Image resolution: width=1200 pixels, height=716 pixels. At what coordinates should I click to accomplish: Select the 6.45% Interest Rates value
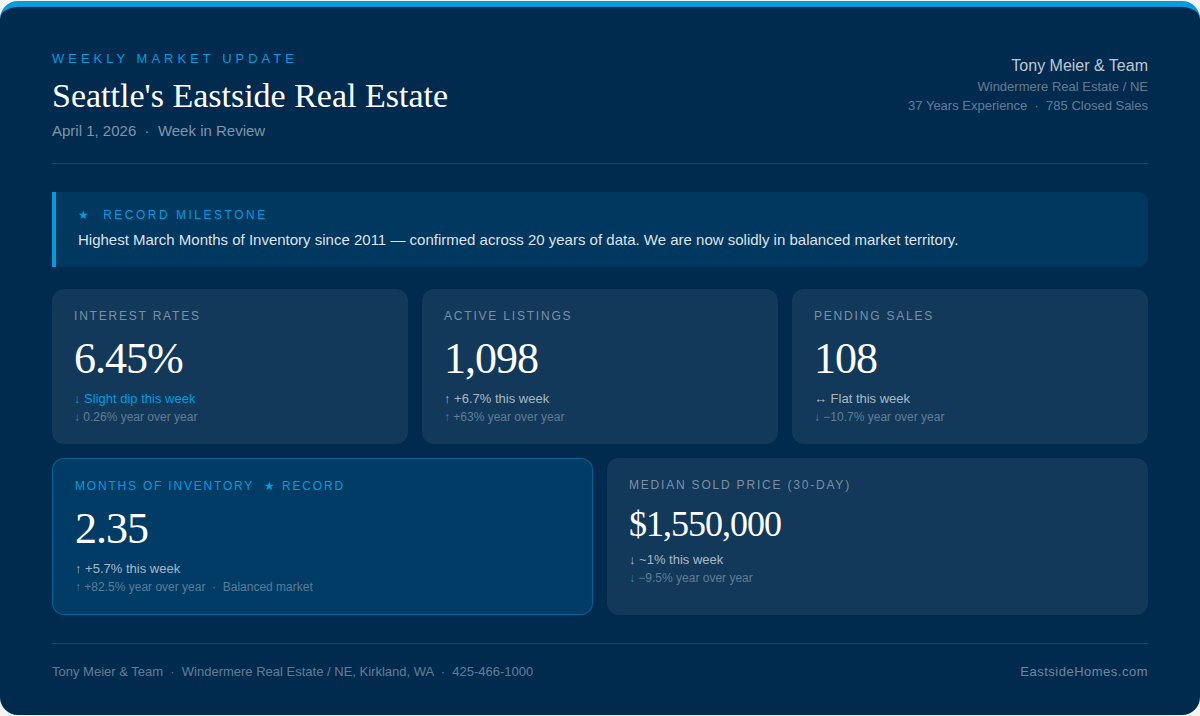128,359
